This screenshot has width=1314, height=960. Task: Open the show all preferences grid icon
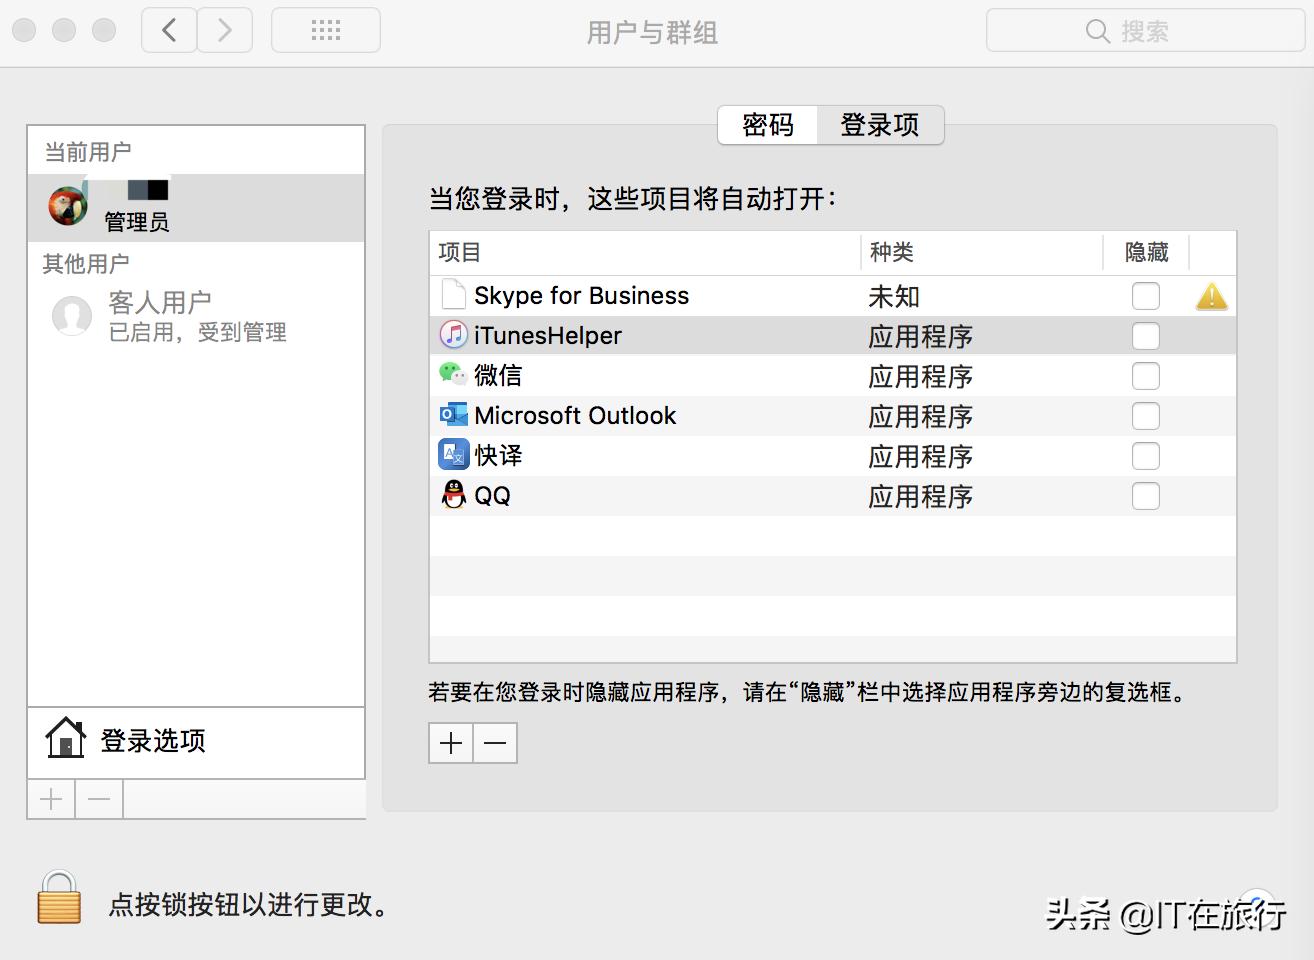(325, 30)
